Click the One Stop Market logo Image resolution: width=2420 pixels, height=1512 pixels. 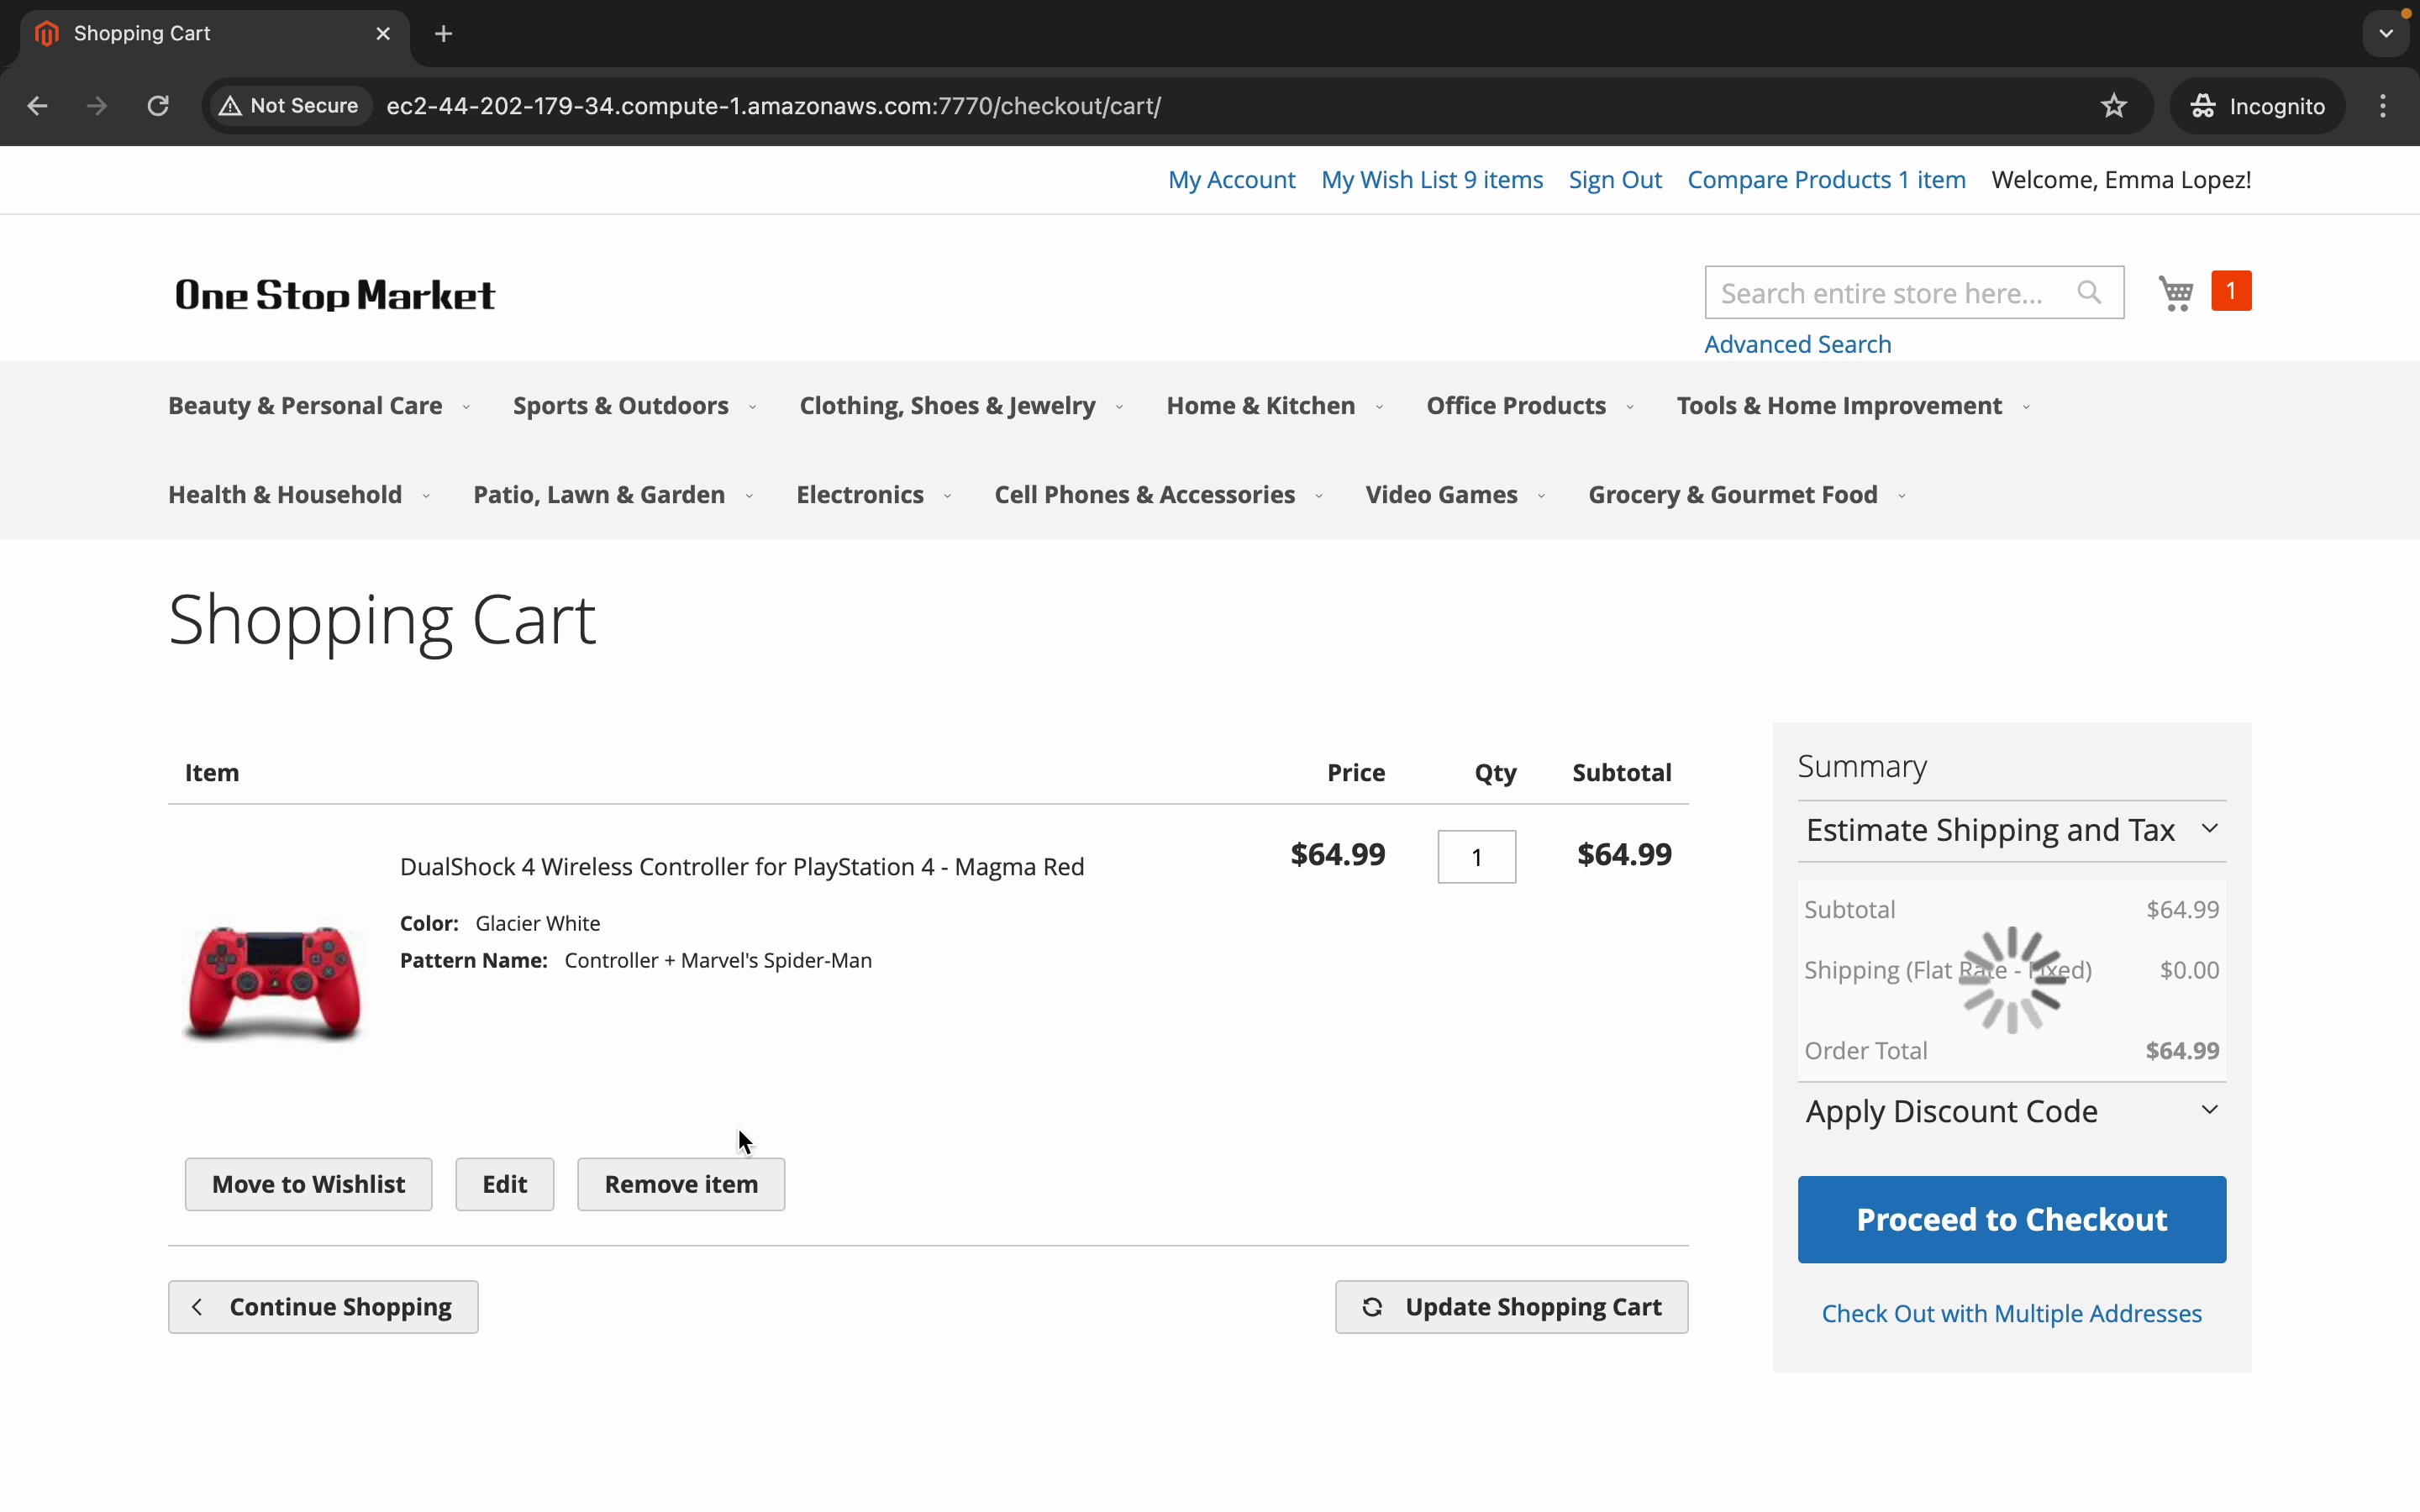(334, 295)
